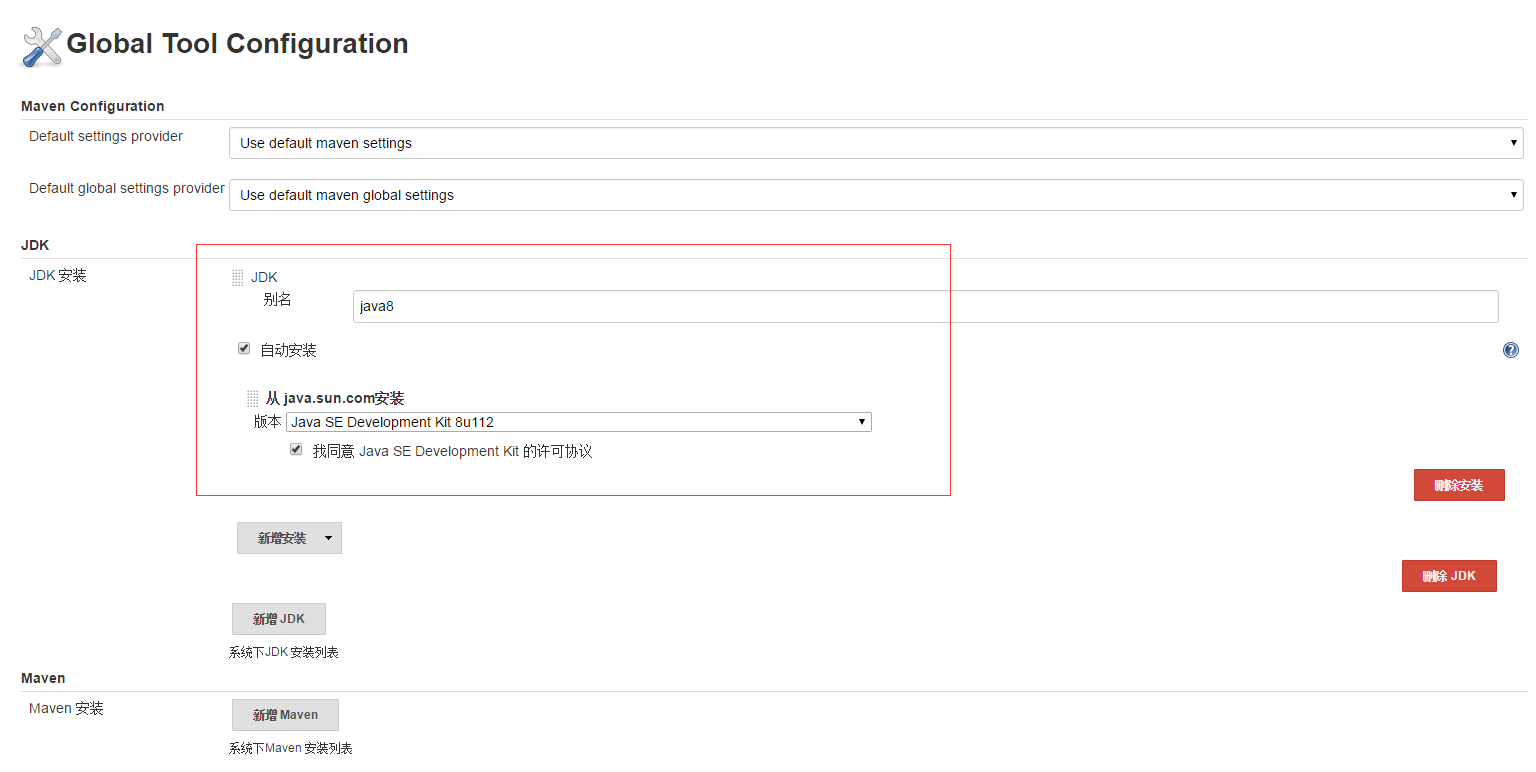Screen dimensions: 1536x772
Task: Open the 版本 dropdown showing Java SE Development Kit 8u112
Action: tap(861, 421)
